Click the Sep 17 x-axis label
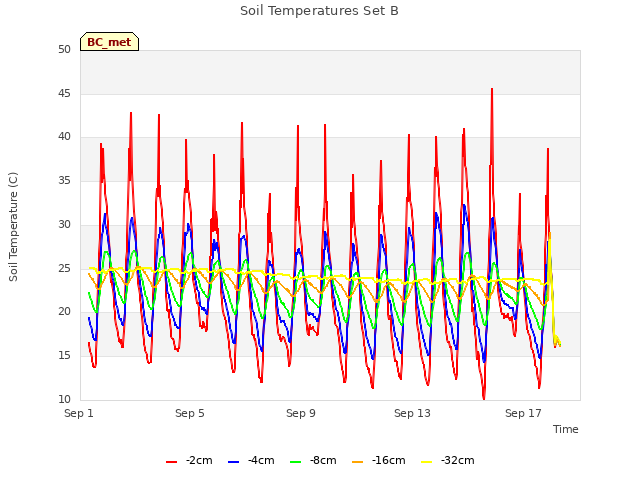Screen dimensions: 640x480 (x=523, y=413)
